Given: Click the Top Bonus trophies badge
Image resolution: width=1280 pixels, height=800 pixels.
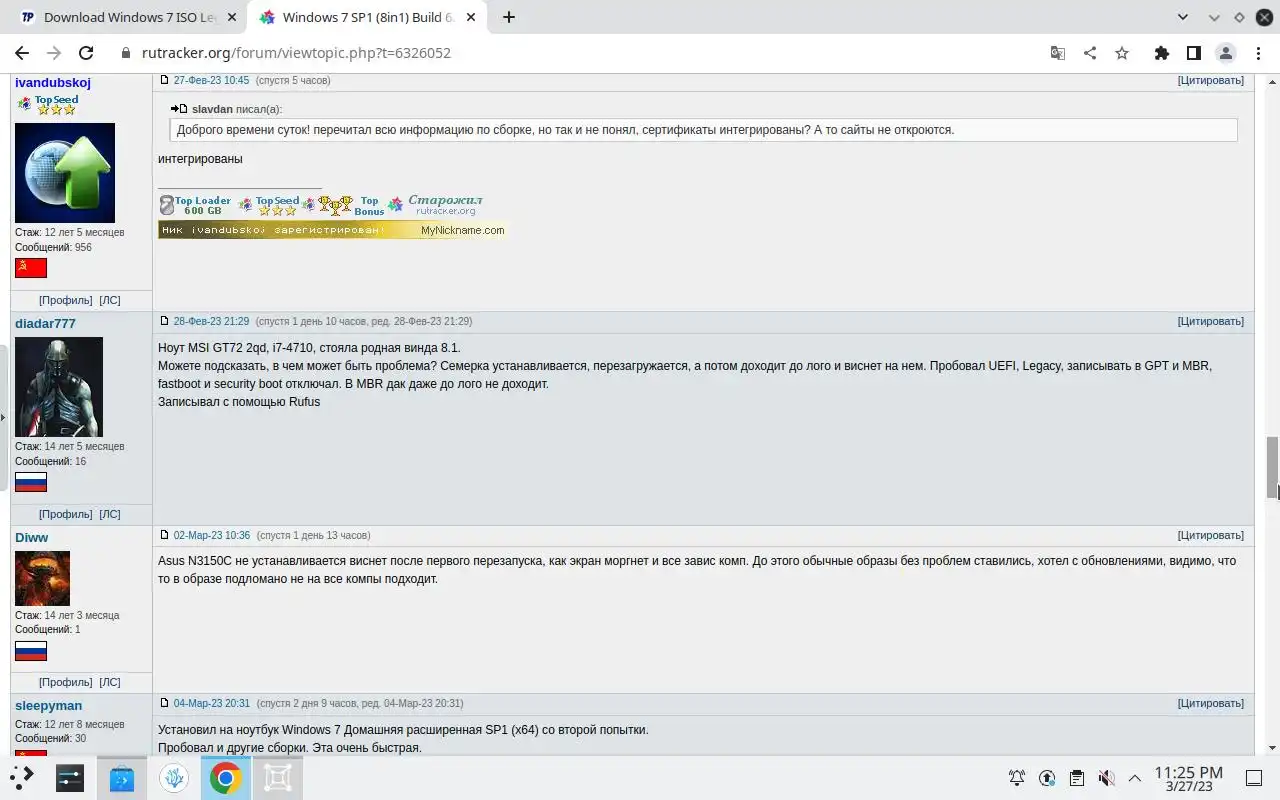Looking at the screenshot, I should [344, 205].
